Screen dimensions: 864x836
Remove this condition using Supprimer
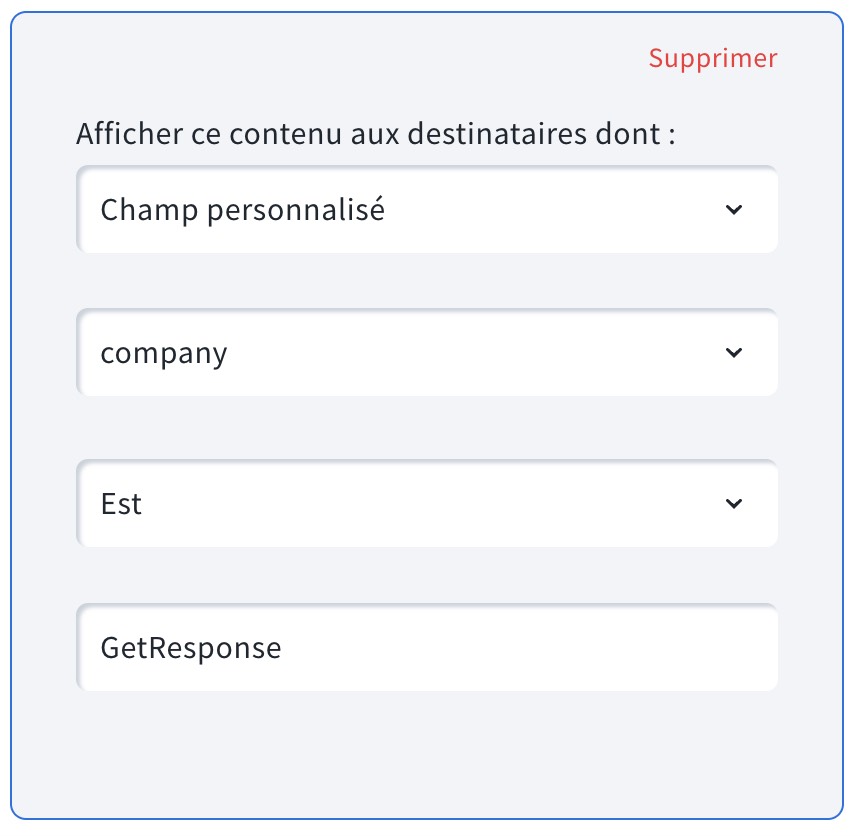click(712, 58)
